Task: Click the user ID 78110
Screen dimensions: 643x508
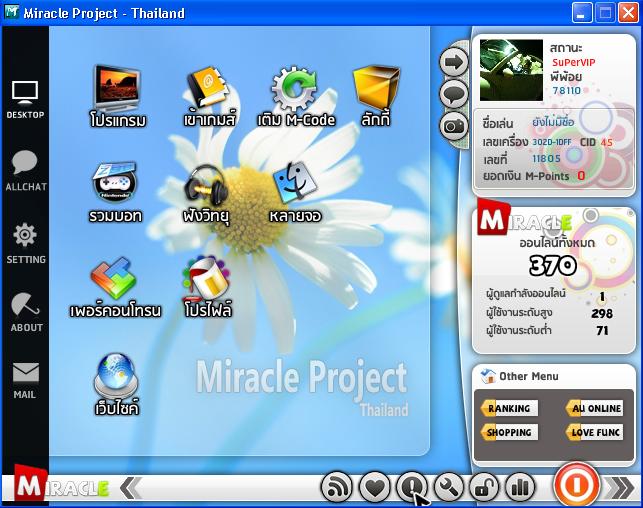Action: pyautogui.click(x=566, y=91)
